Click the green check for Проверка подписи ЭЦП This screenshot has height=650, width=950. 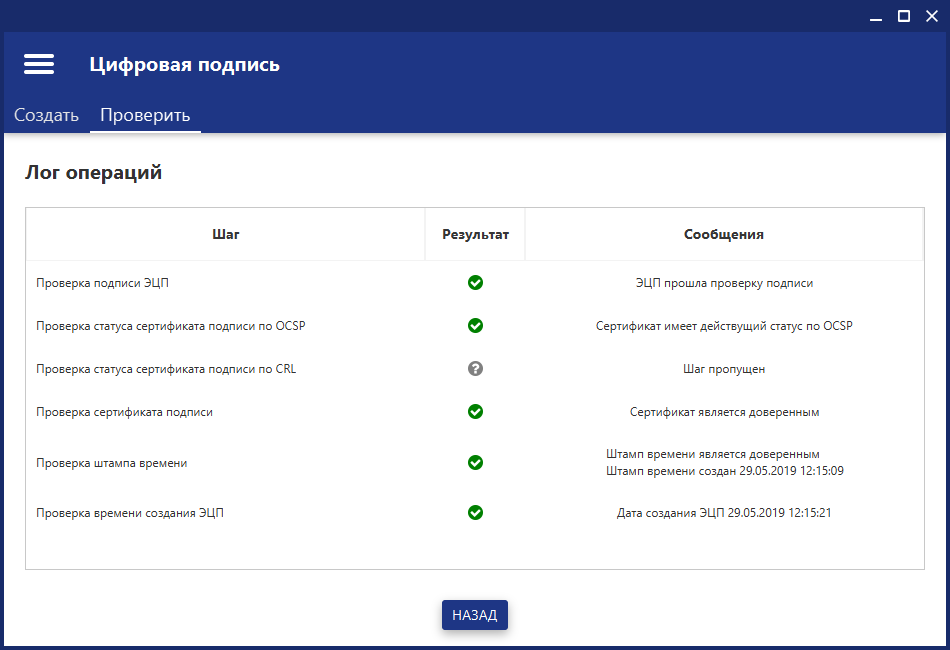475,283
